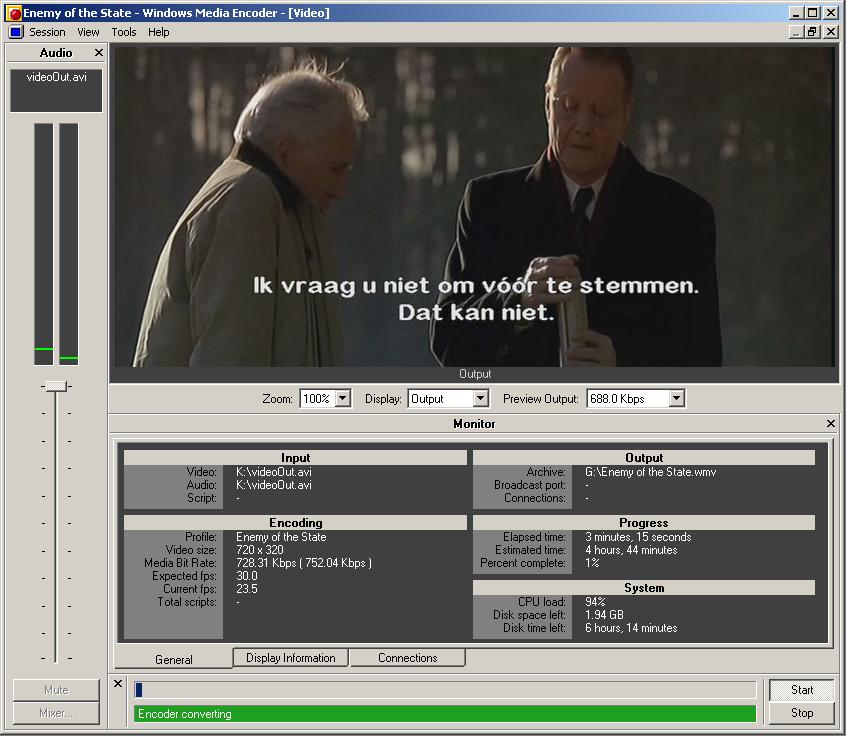The width and height of the screenshot is (846, 736).
Task: Click the Expected fps value 30.0
Action: [x=247, y=576]
